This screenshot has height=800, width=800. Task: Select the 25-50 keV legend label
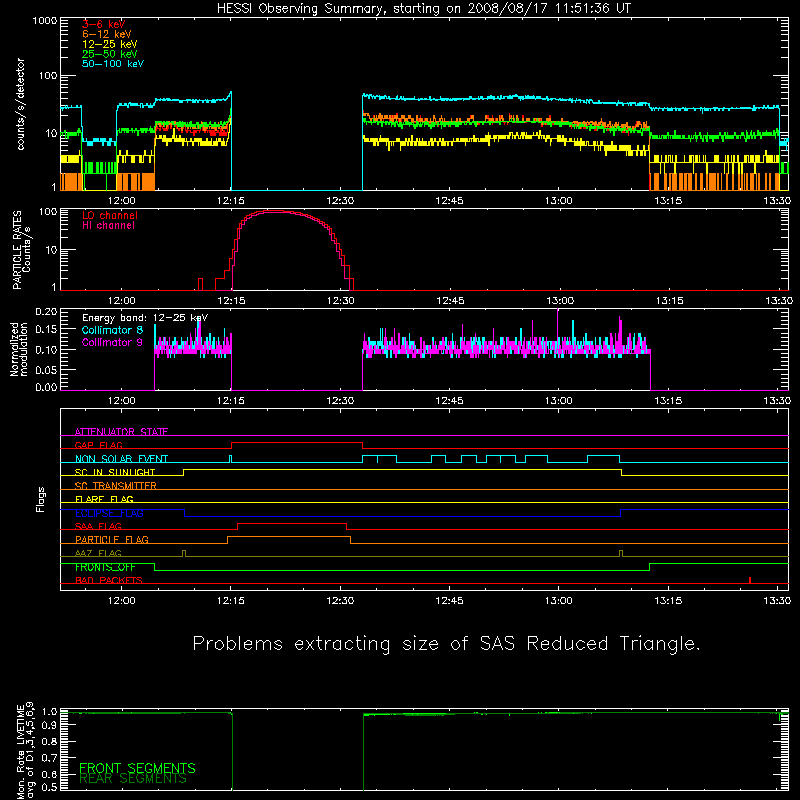pos(110,54)
